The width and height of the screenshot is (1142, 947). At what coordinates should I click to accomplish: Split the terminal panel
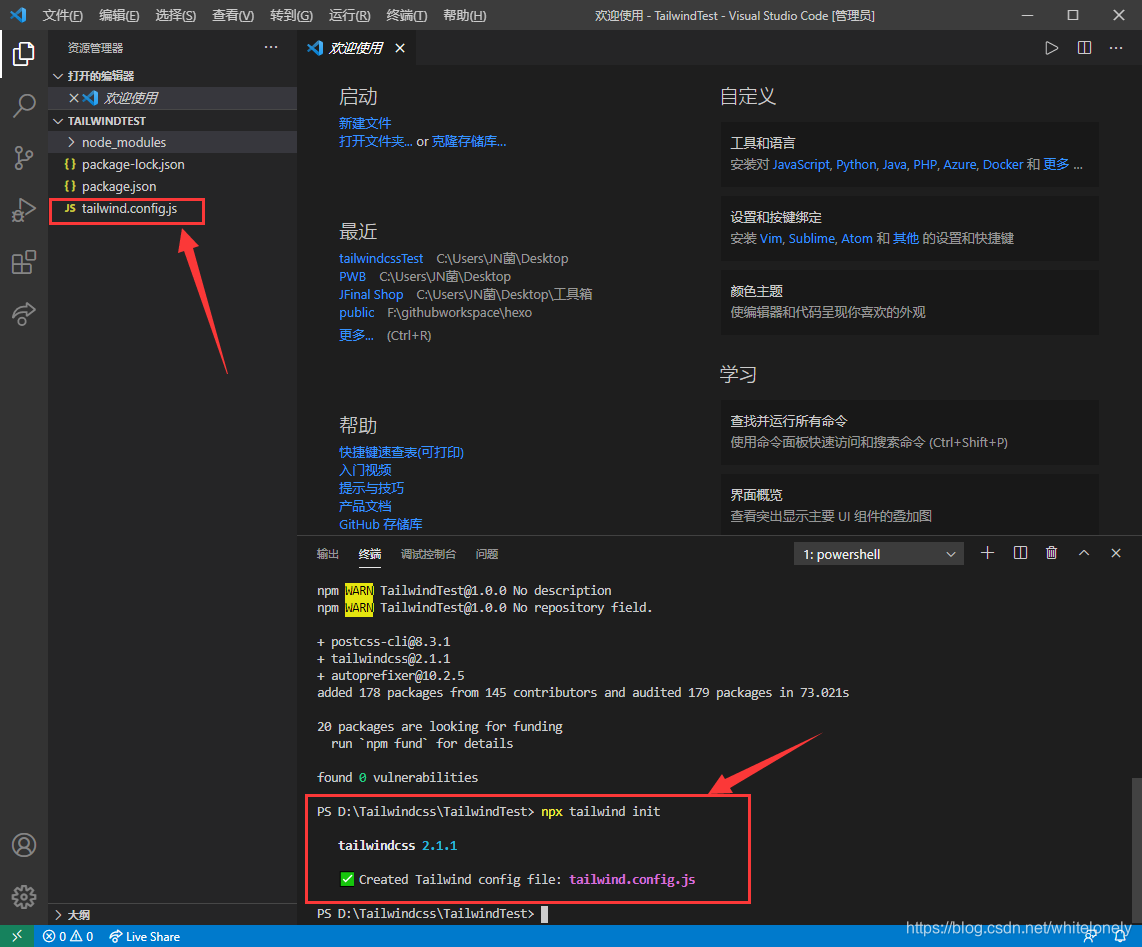click(1020, 553)
